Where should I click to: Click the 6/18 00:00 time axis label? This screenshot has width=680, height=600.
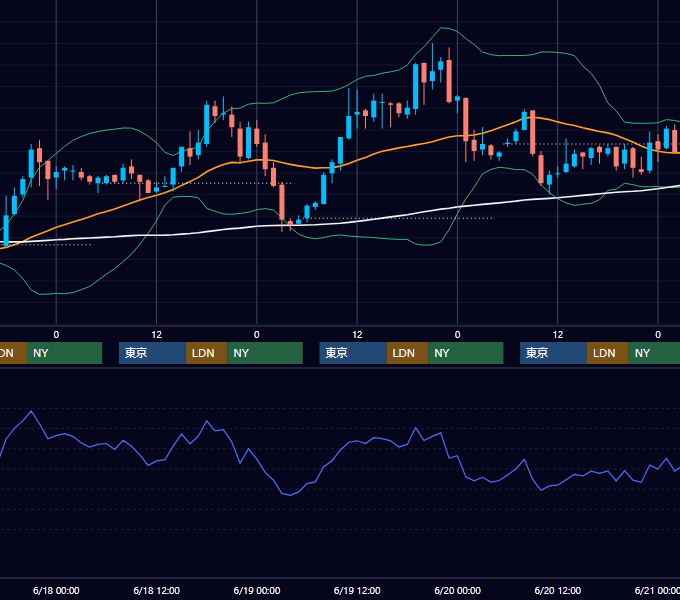tap(56, 590)
